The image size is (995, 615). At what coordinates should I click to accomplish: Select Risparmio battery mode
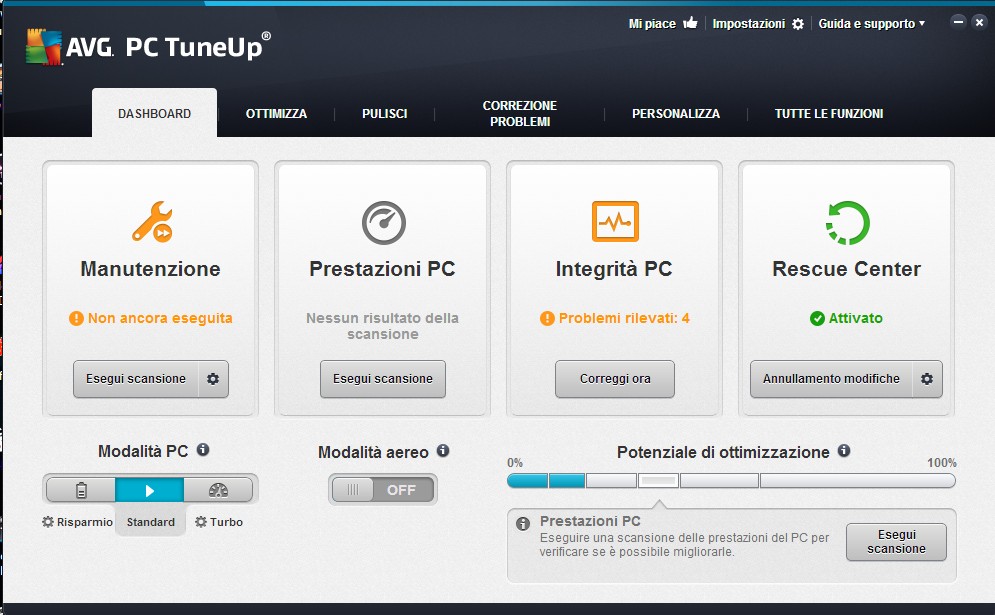pos(81,490)
